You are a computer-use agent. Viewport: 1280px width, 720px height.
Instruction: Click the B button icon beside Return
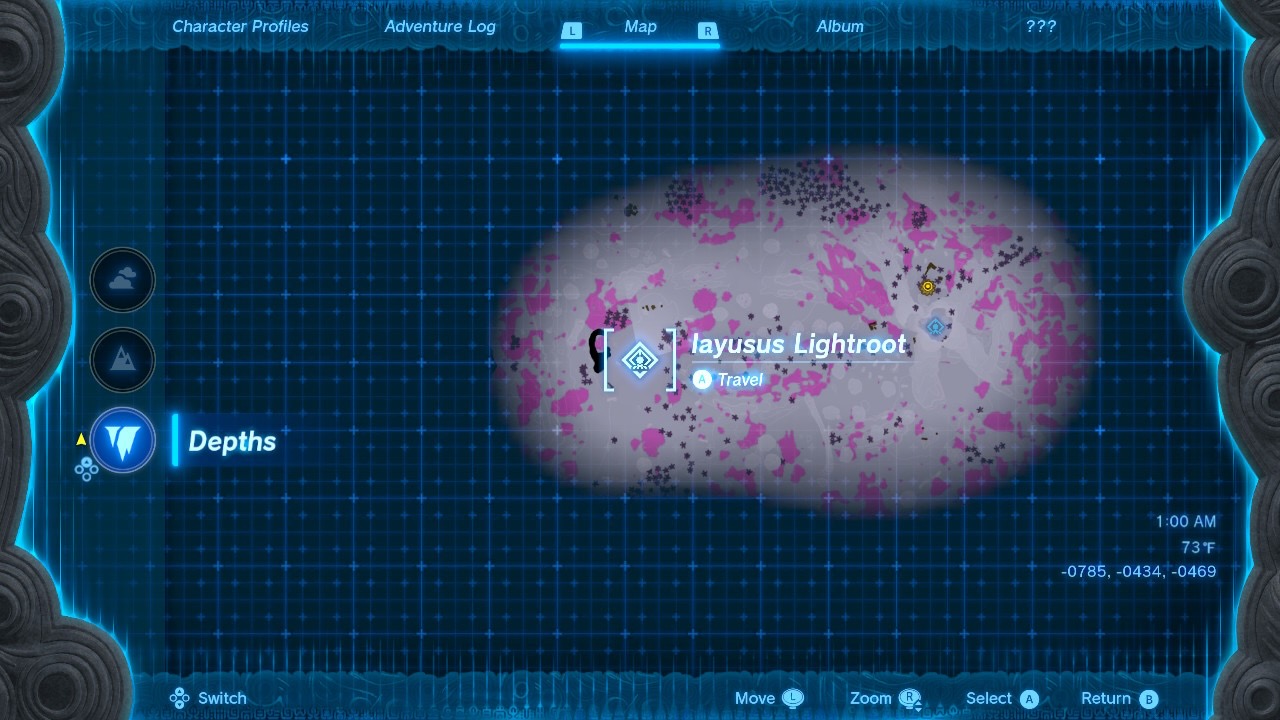(x=1148, y=699)
